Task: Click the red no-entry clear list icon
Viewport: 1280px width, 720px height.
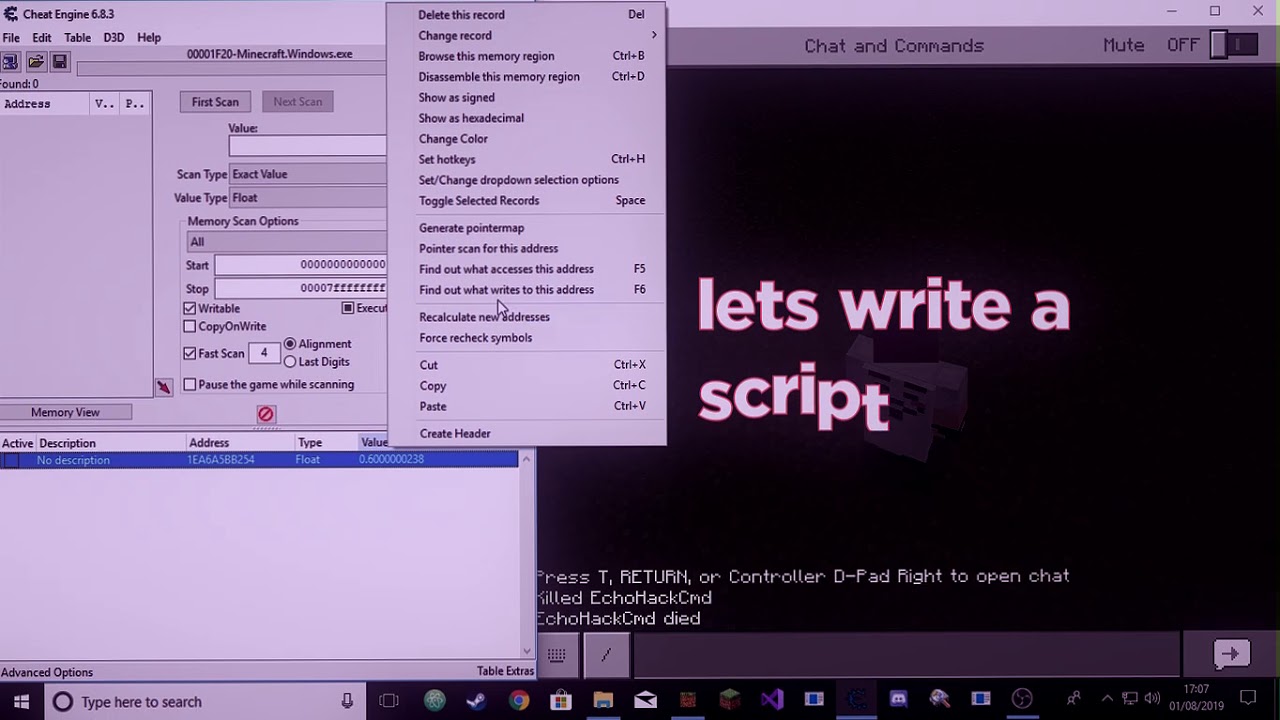Action: [x=266, y=414]
